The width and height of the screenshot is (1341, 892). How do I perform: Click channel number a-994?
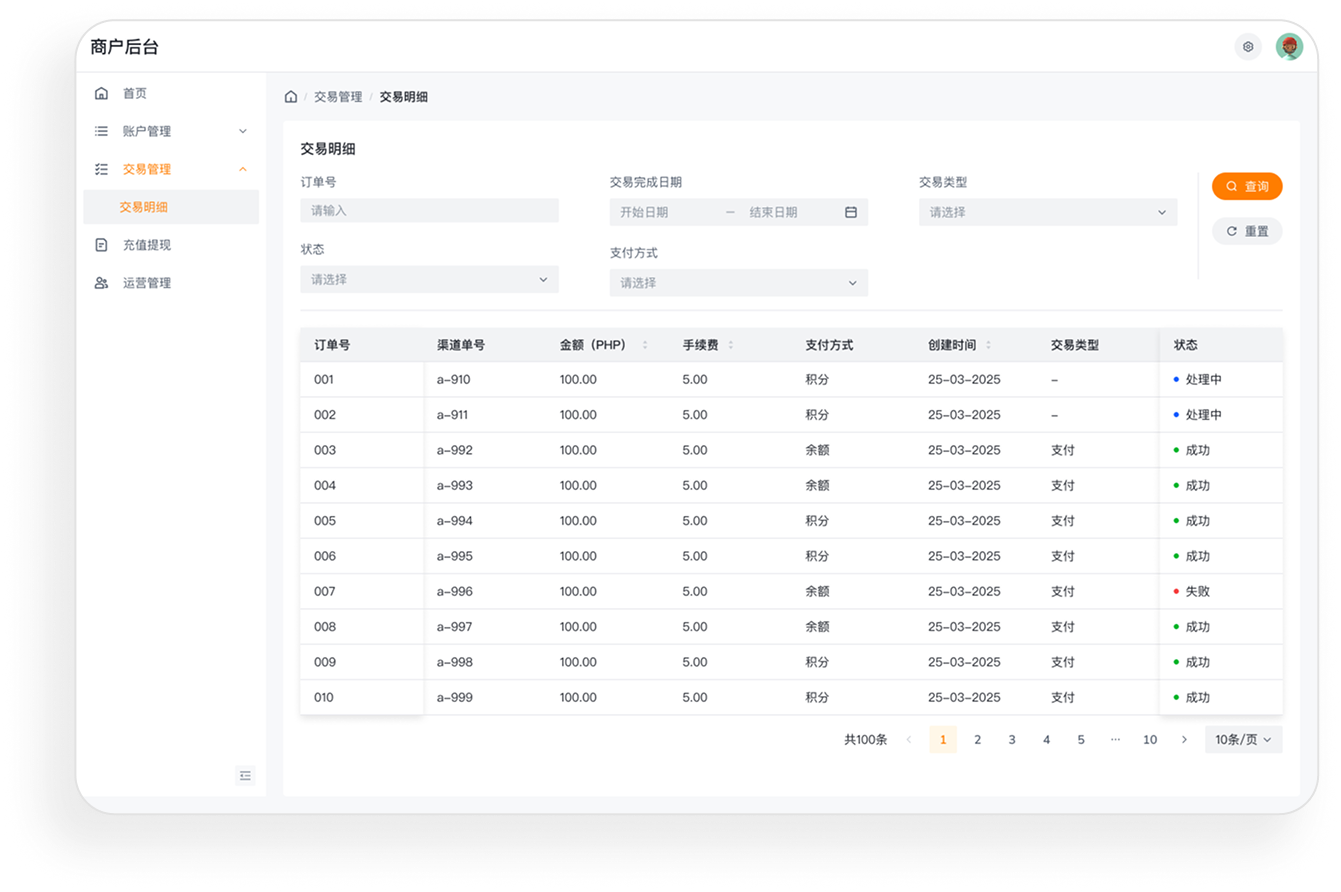coord(455,521)
